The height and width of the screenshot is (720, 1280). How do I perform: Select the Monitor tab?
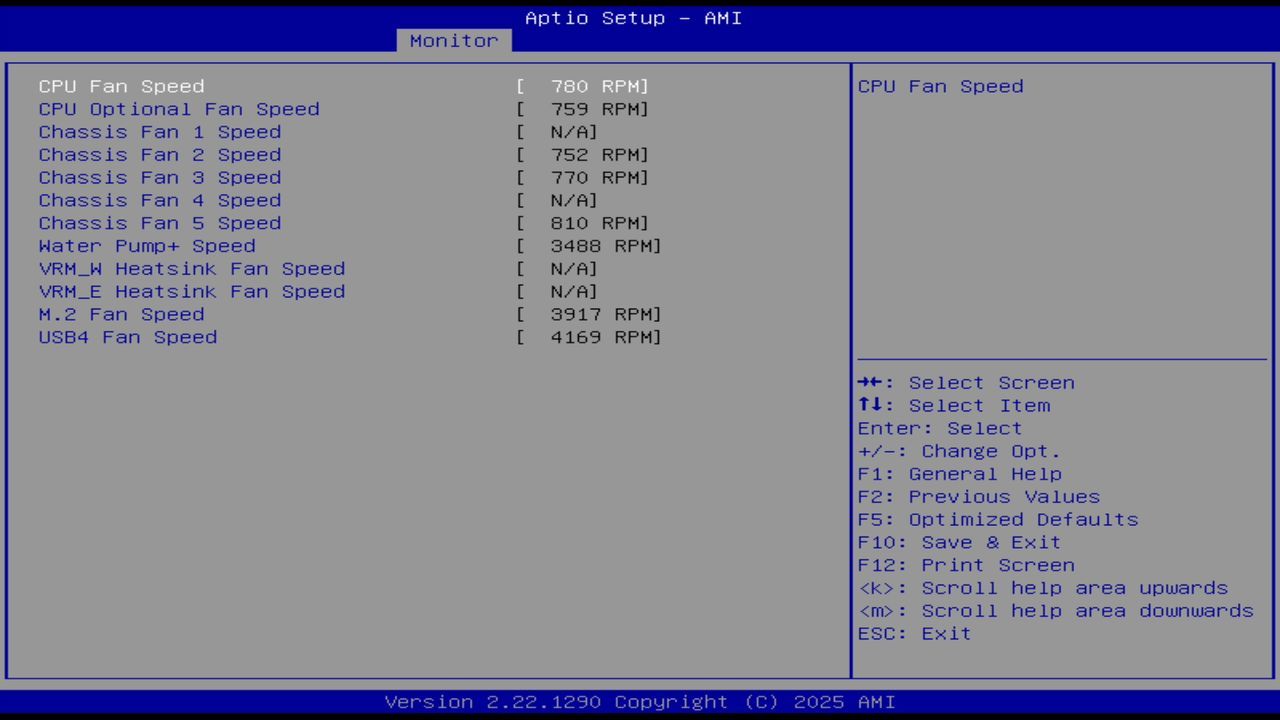click(x=454, y=41)
